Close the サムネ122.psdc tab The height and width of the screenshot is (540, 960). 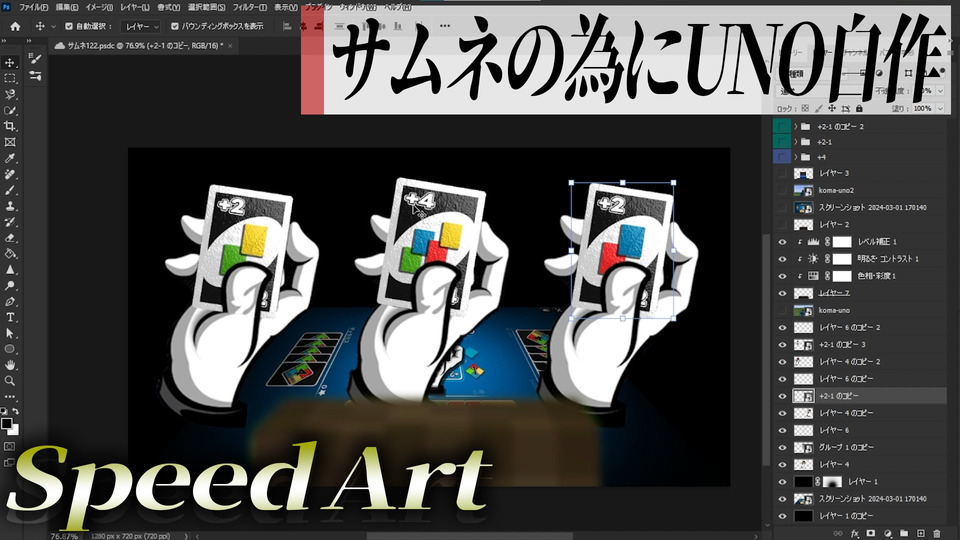point(230,46)
